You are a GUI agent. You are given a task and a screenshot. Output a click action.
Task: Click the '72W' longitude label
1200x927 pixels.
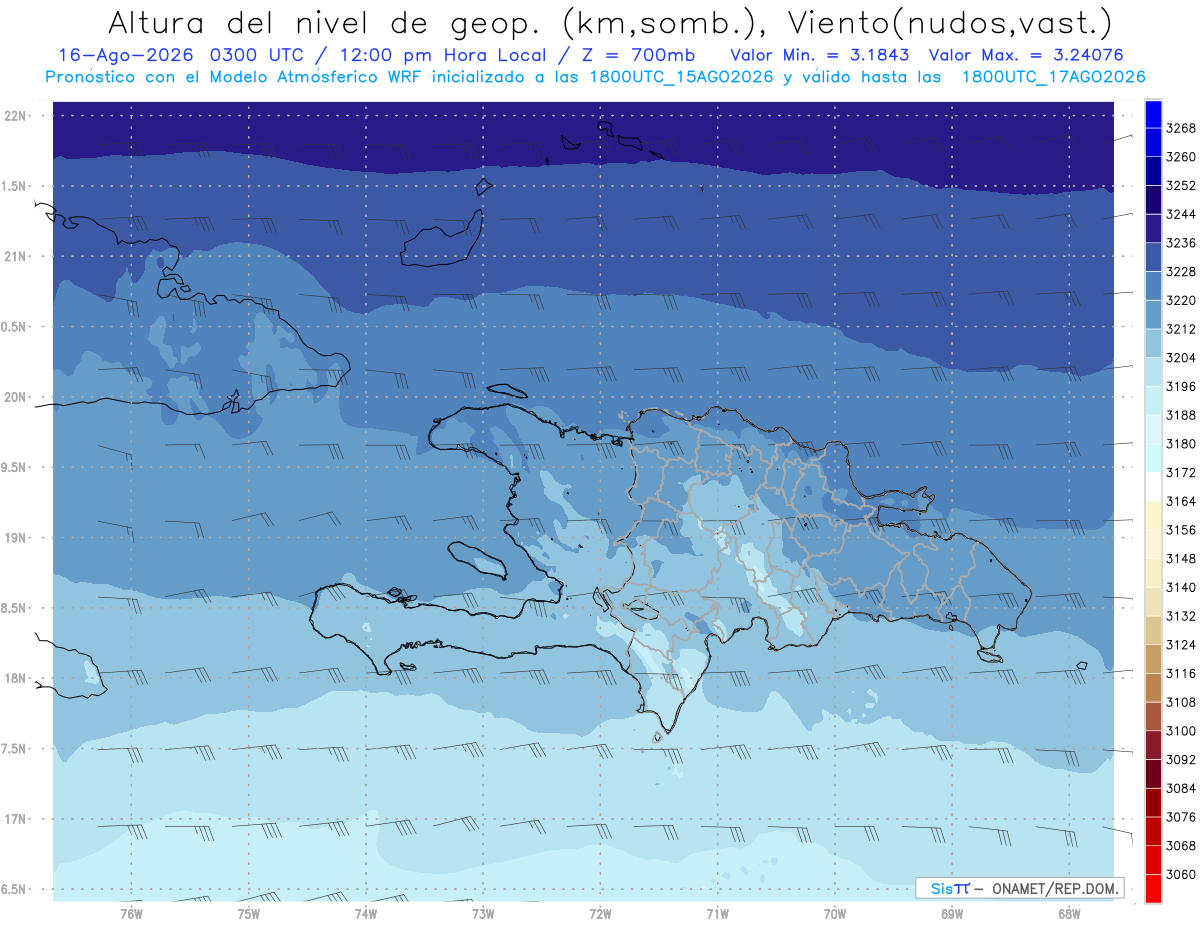click(x=600, y=913)
